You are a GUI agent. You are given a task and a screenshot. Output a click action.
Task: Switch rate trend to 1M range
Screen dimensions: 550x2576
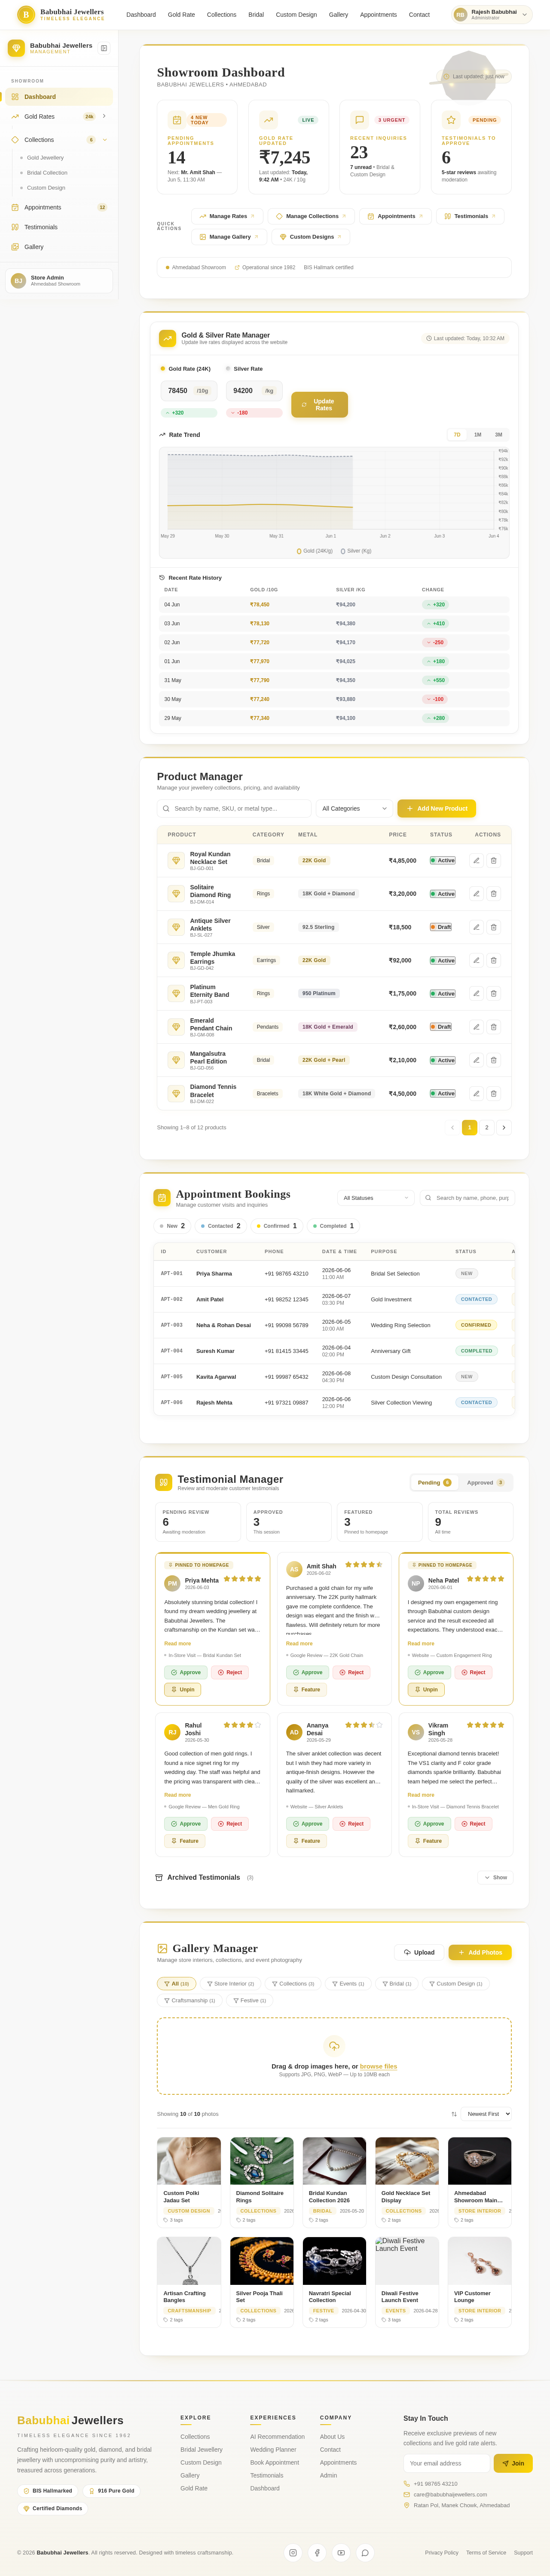[478, 435]
